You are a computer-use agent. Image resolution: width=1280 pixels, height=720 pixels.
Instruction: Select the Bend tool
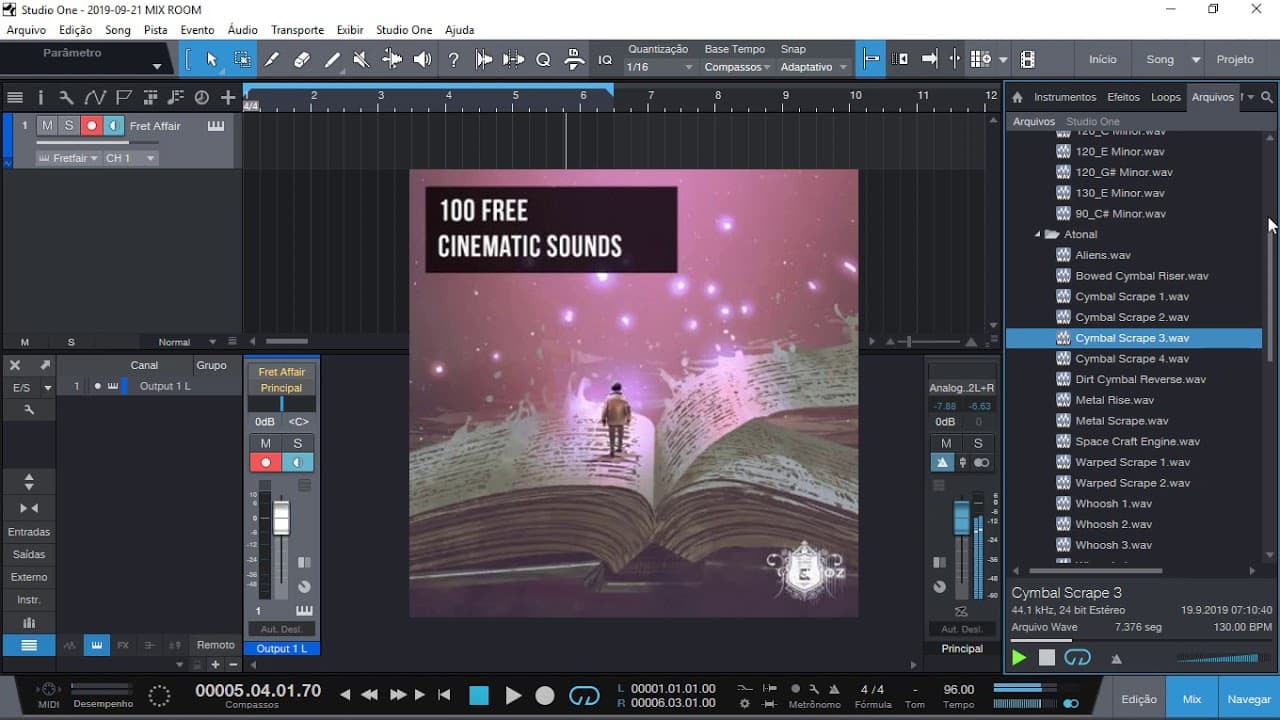pyautogui.click(x=392, y=60)
